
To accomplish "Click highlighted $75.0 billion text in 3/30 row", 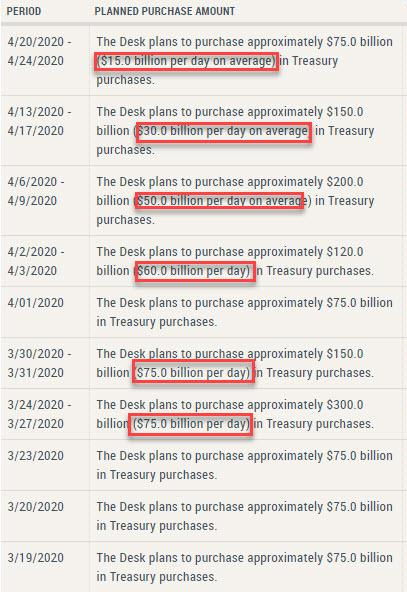I will click(193, 373).
